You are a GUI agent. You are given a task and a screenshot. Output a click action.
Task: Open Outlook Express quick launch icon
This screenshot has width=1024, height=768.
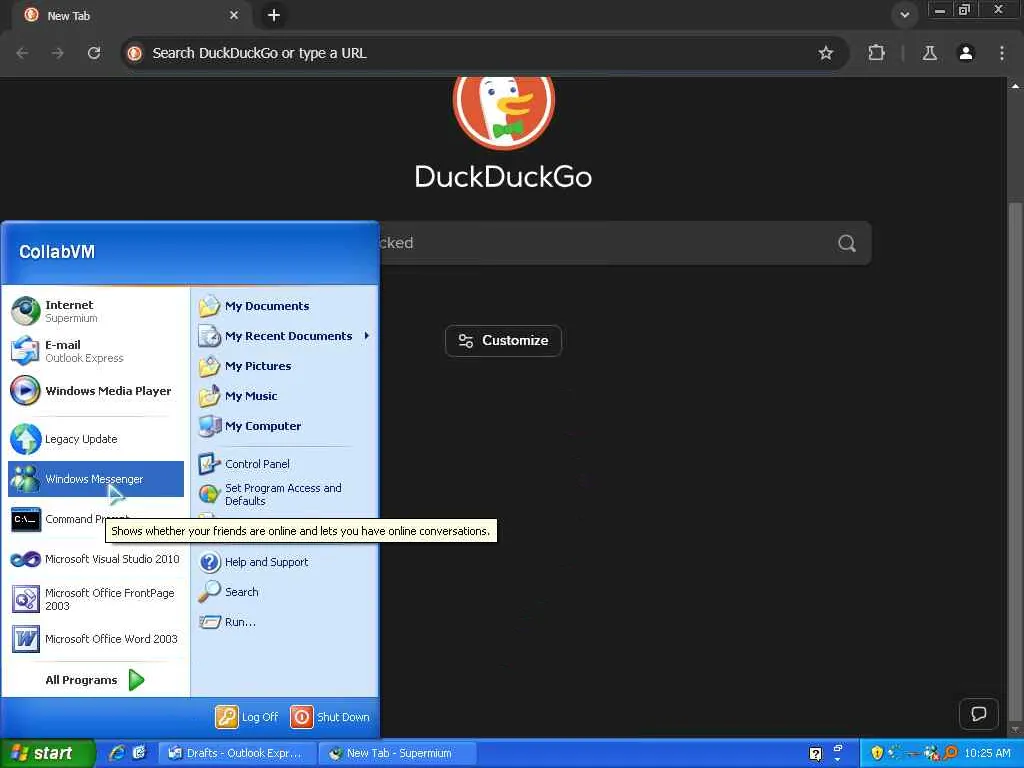pos(140,753)
